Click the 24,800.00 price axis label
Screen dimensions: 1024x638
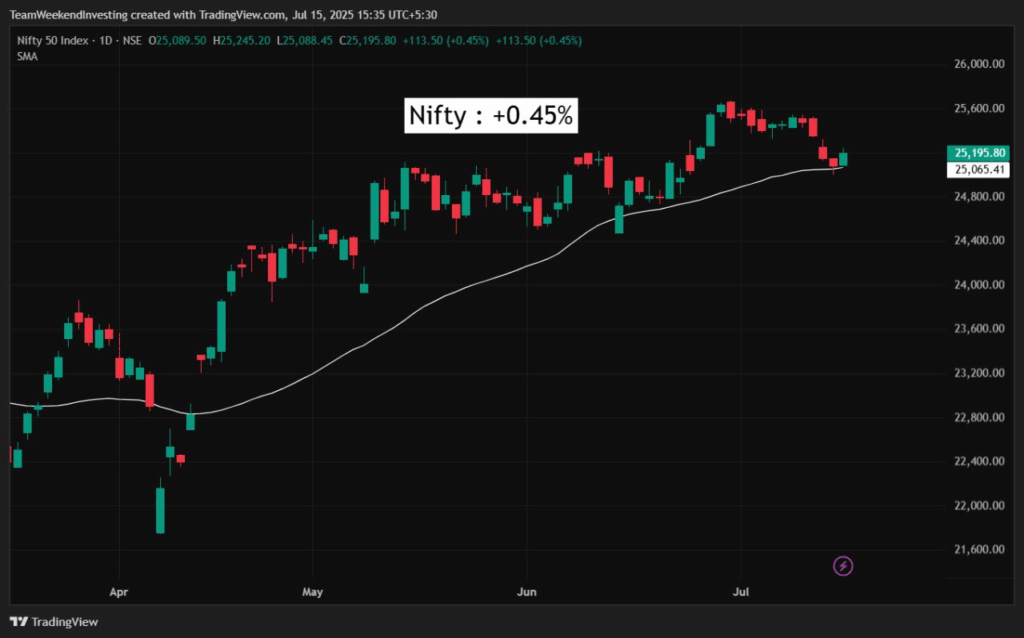(x=979, y=197)
